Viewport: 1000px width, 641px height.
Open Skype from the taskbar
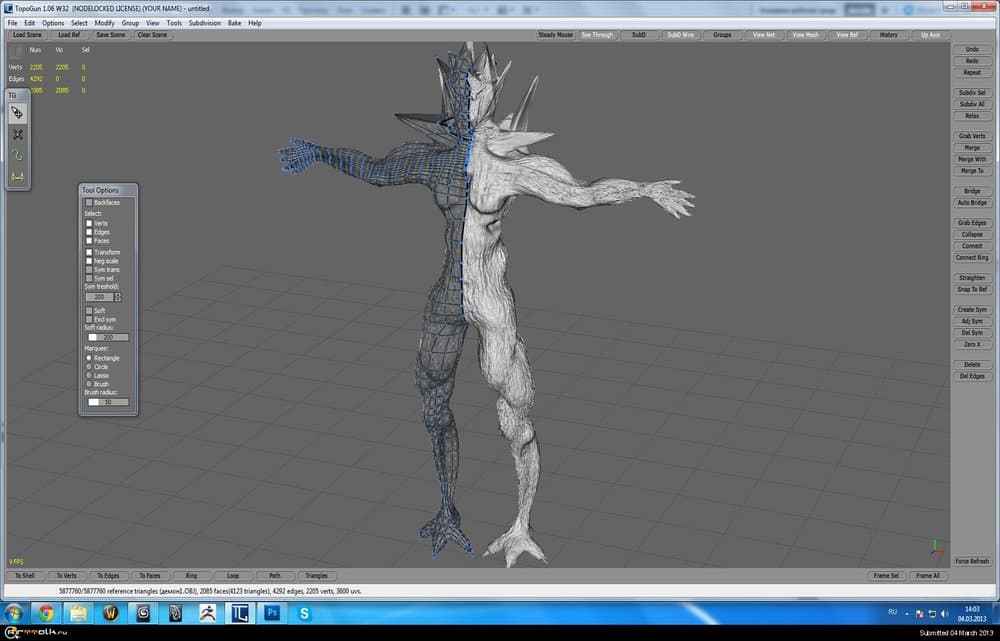pyautogui.click(x=303, y=612)
